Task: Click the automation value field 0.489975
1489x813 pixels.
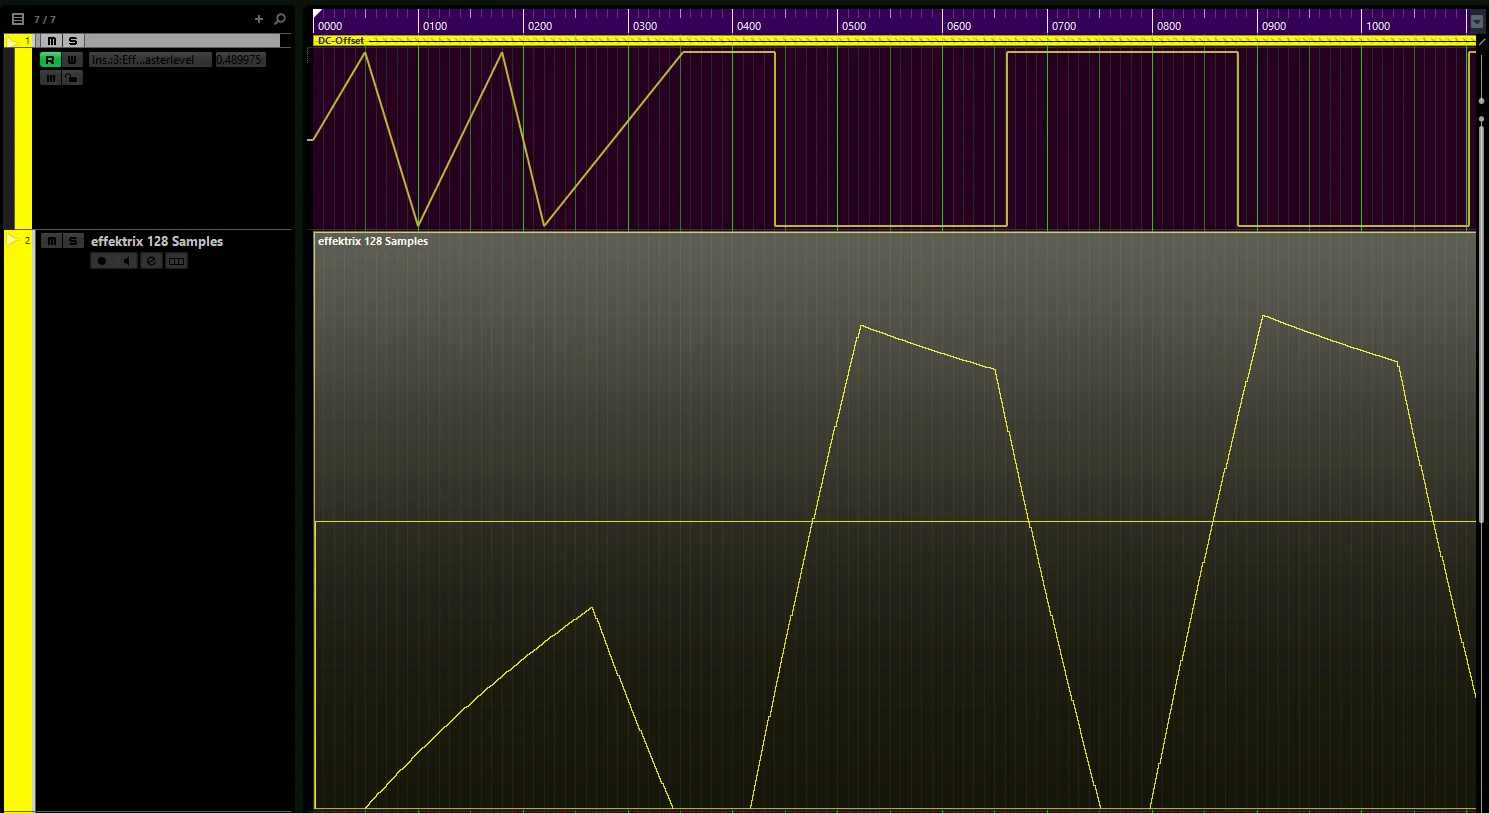Action: 240,60
